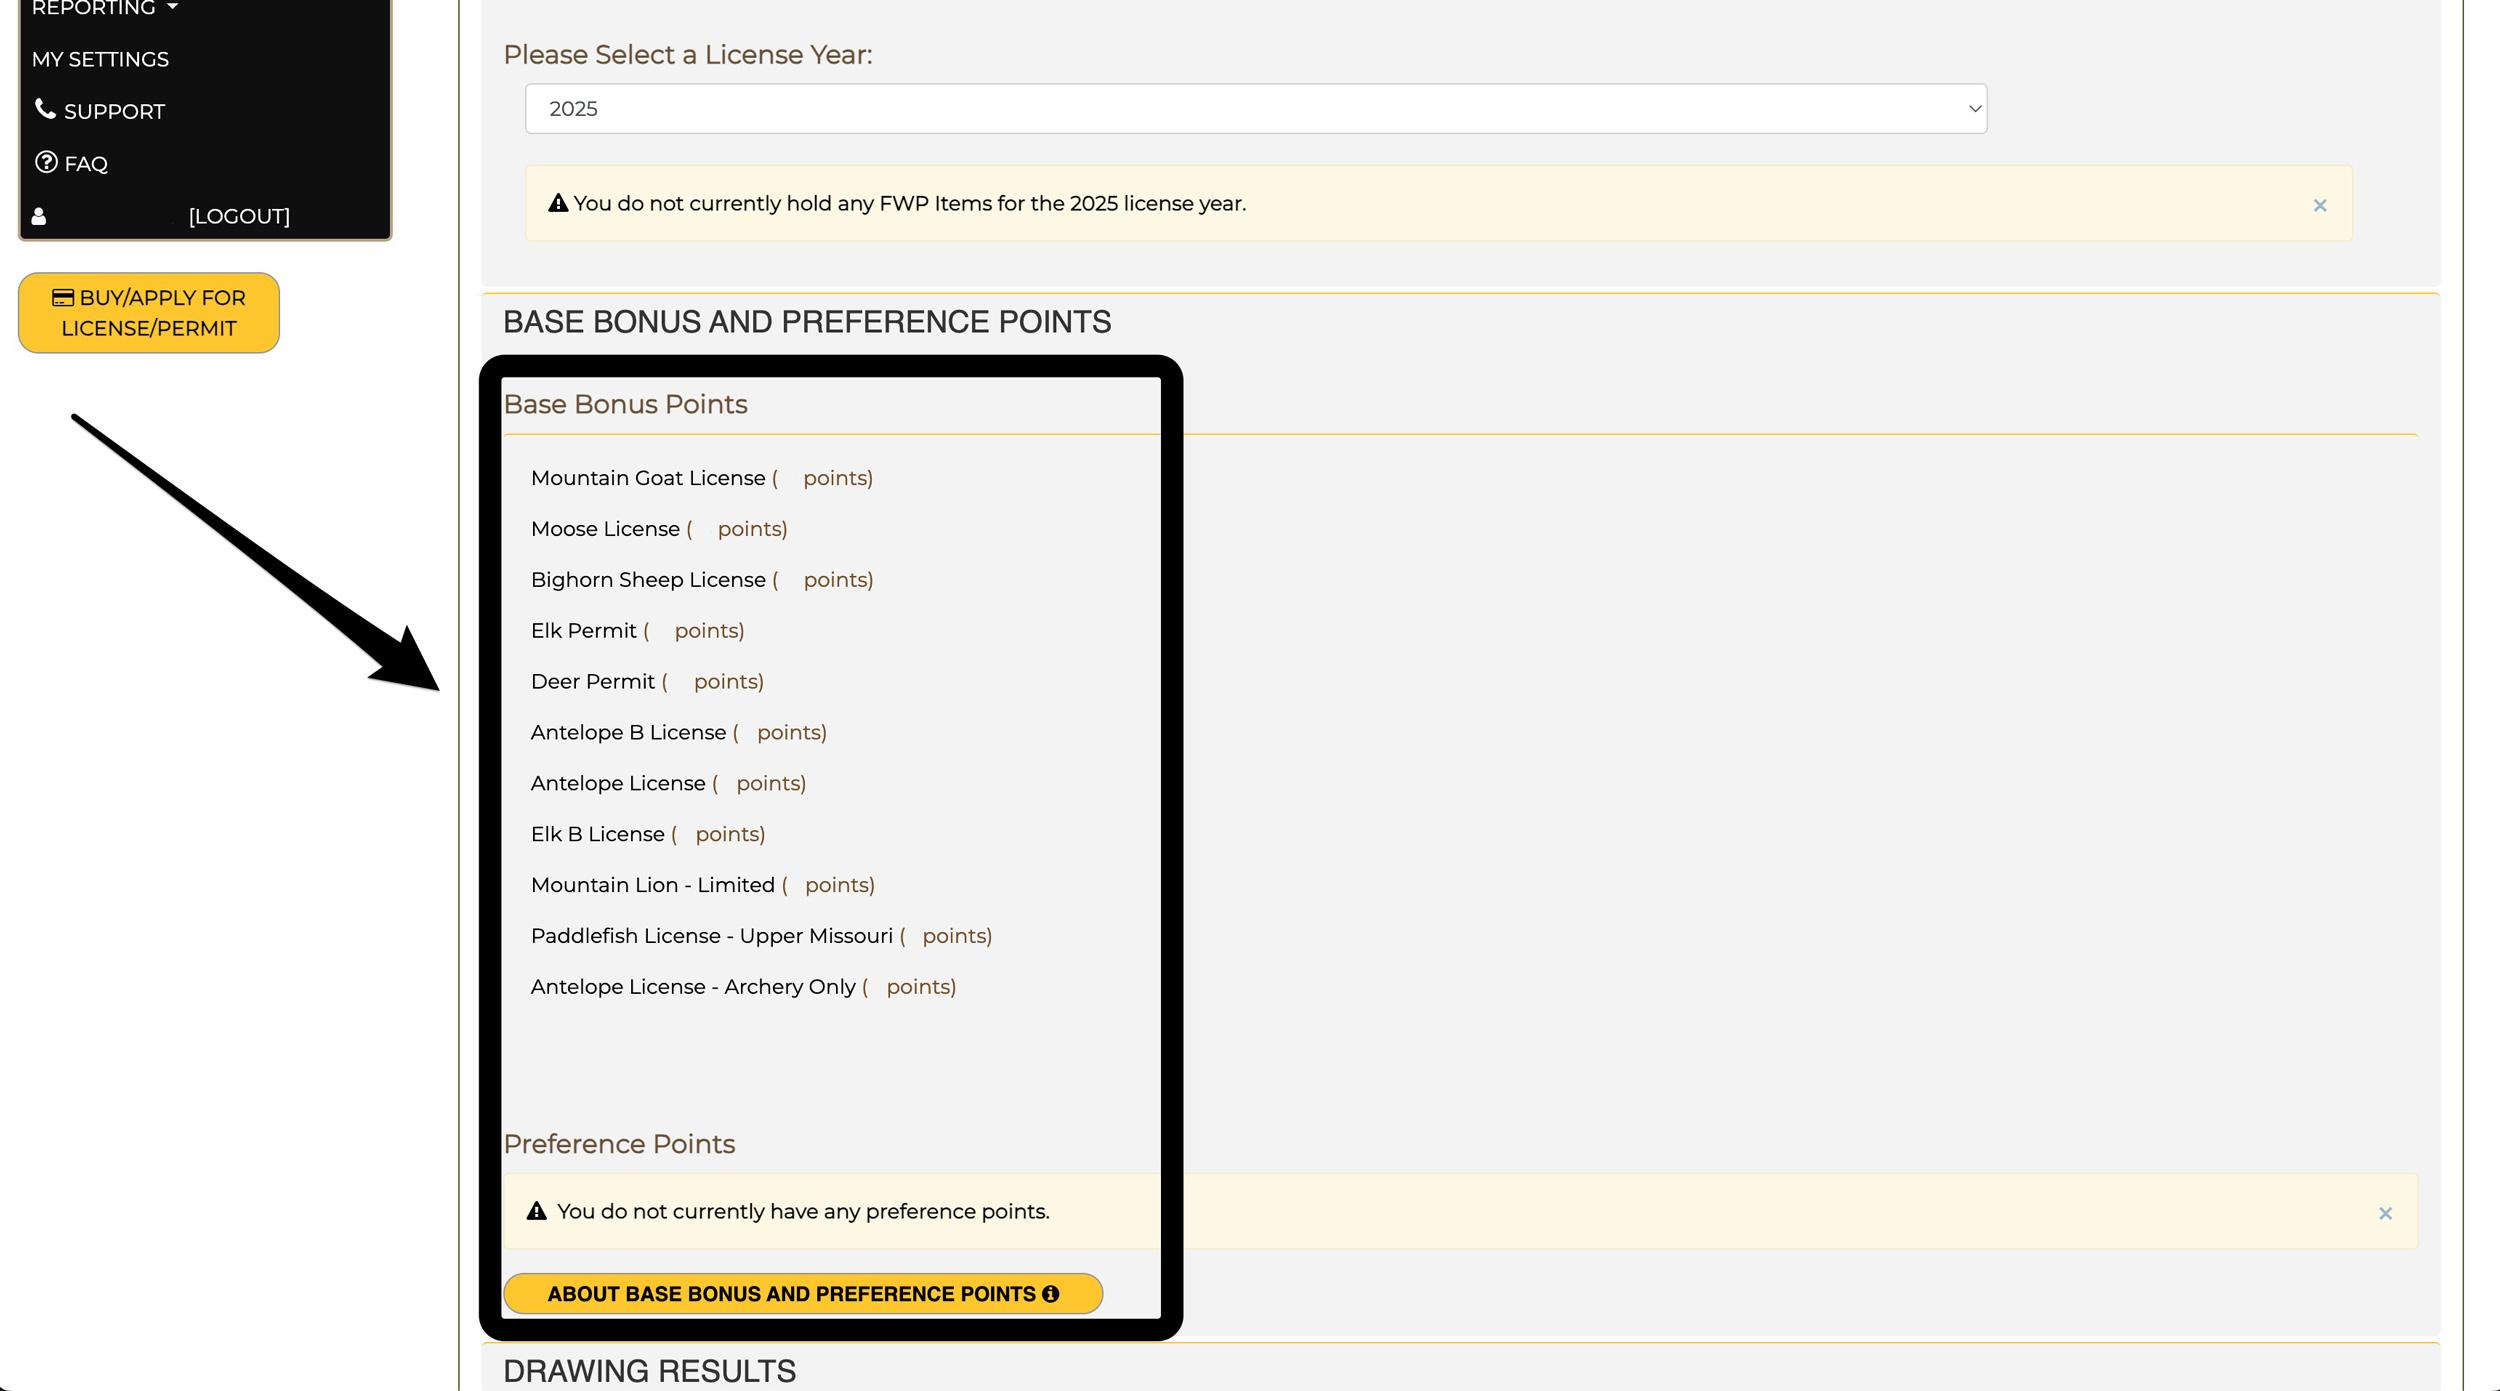Click the Logout link
The height and width of the screenshot is (1391, 2500).
(239, 216)
